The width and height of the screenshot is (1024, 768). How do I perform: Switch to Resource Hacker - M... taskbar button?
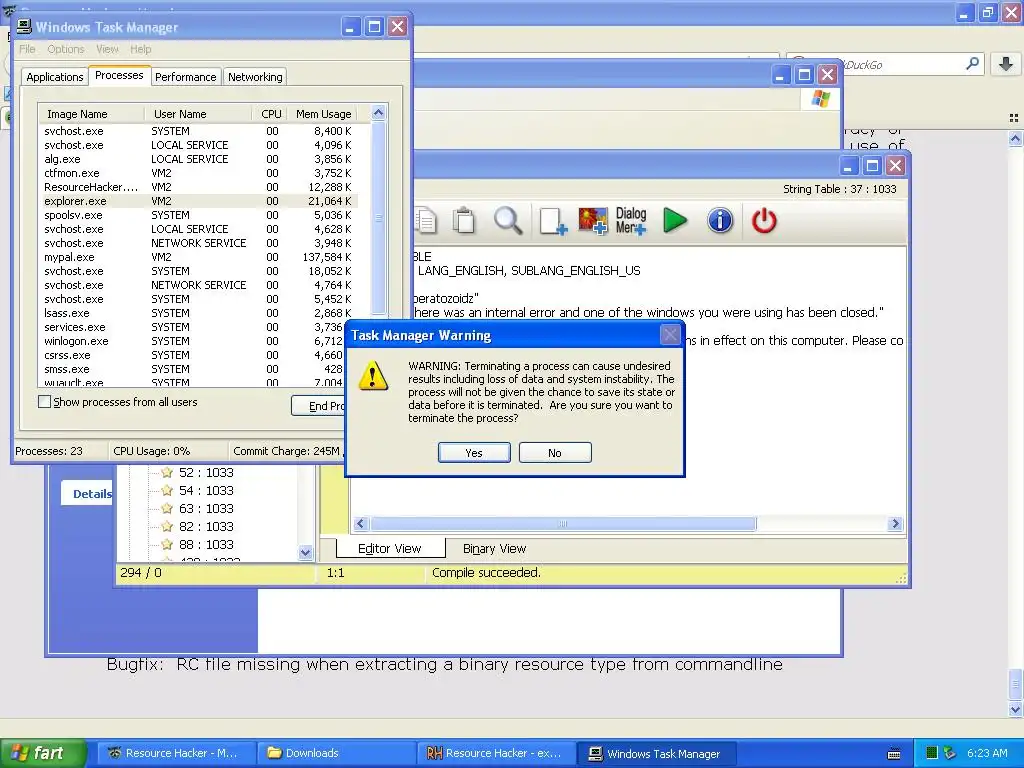tap(177, 754)
